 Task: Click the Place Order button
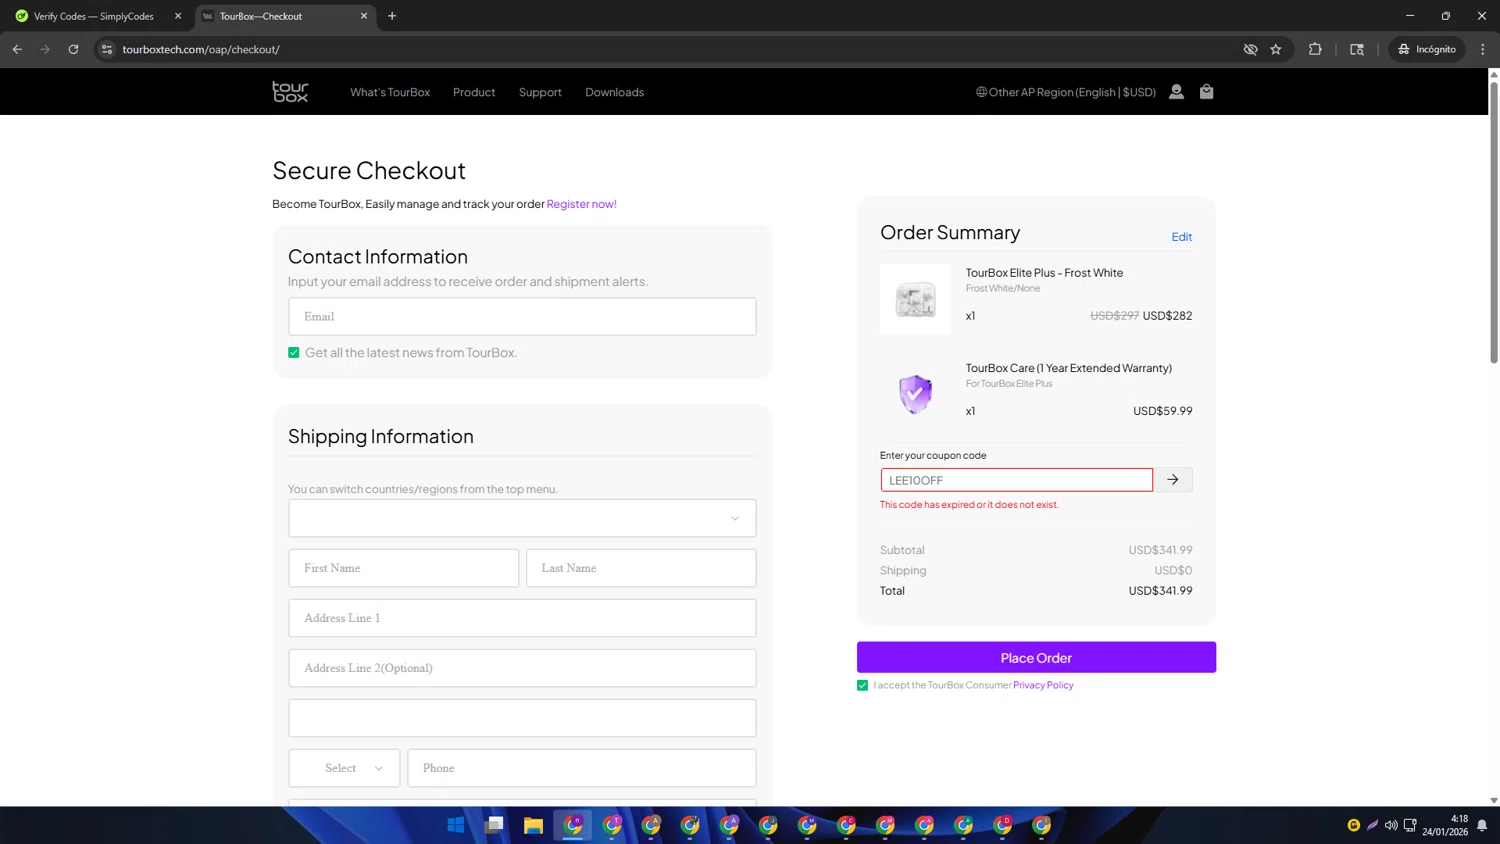[1036, 657]
